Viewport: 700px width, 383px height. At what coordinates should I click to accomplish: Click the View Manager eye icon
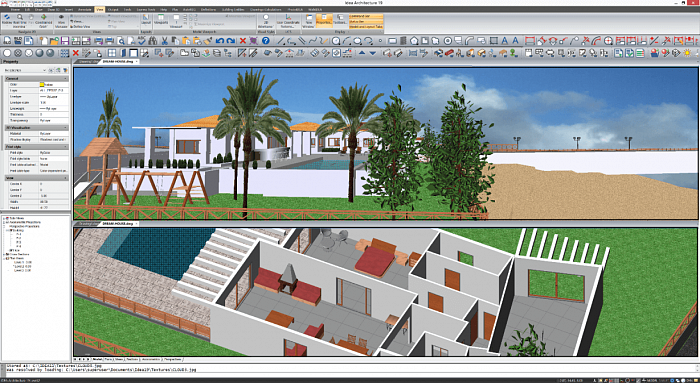click(x=61, y=21)
